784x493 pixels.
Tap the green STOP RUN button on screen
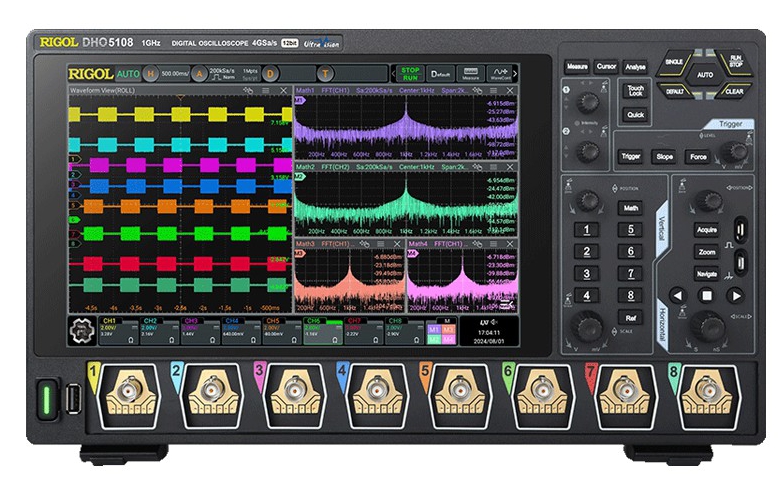[x=410, y=74]
